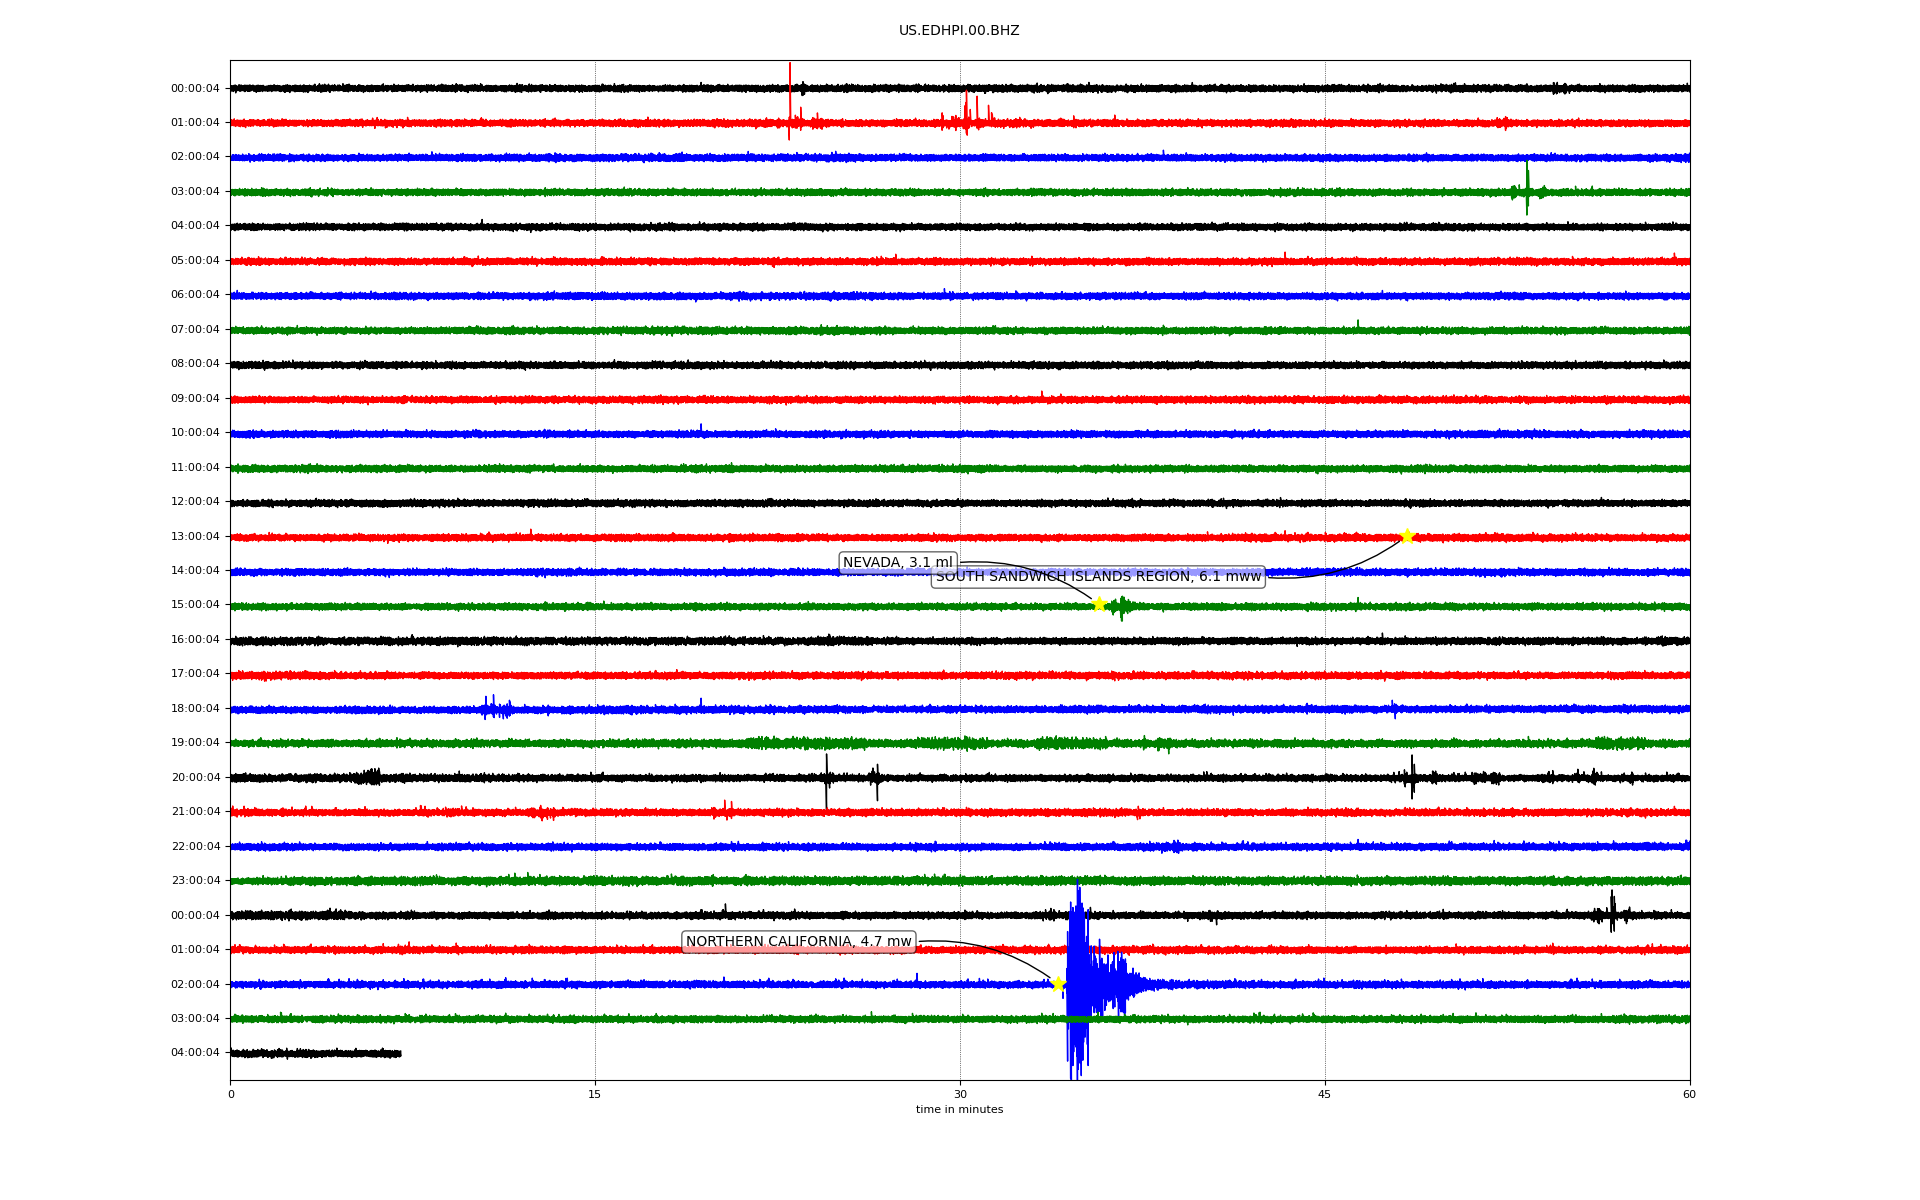Click the x-axis tick label 60
This screenshot has width=1920, height=1200.
tap(1689, 1094)
